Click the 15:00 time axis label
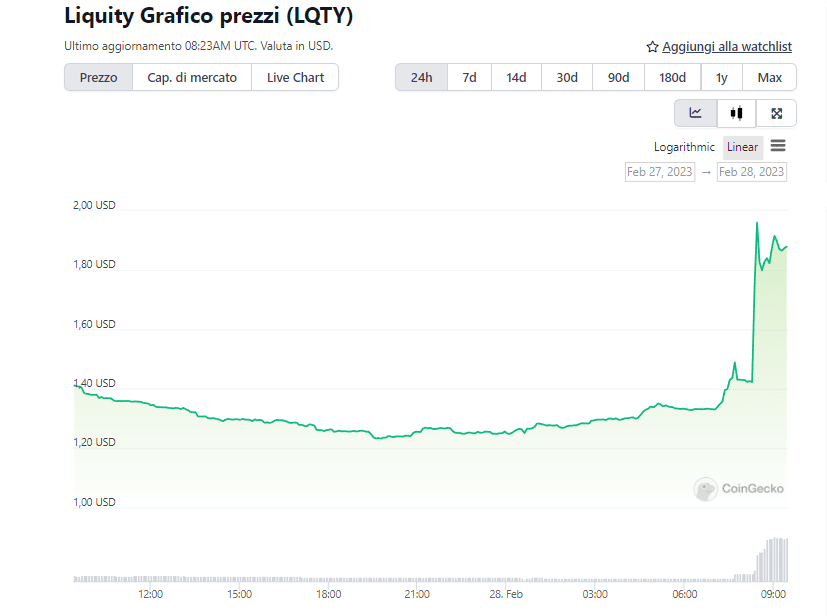The height and width of the screenshot is (616, 827). [239, 594]
